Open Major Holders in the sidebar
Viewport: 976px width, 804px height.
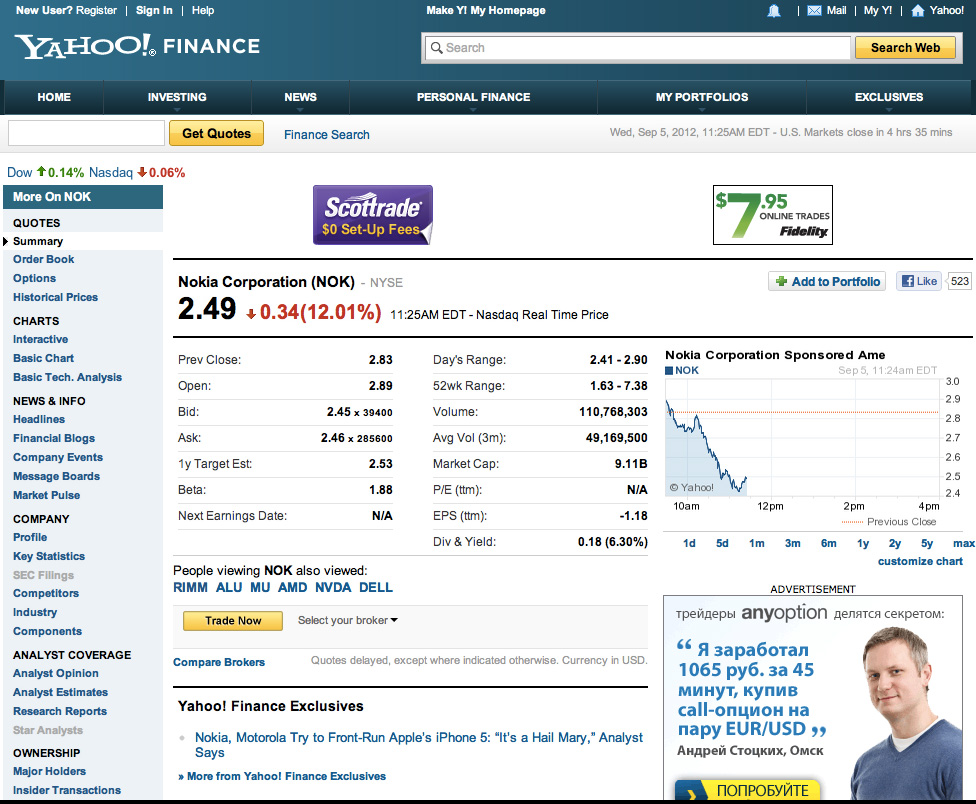coord(49,771)
